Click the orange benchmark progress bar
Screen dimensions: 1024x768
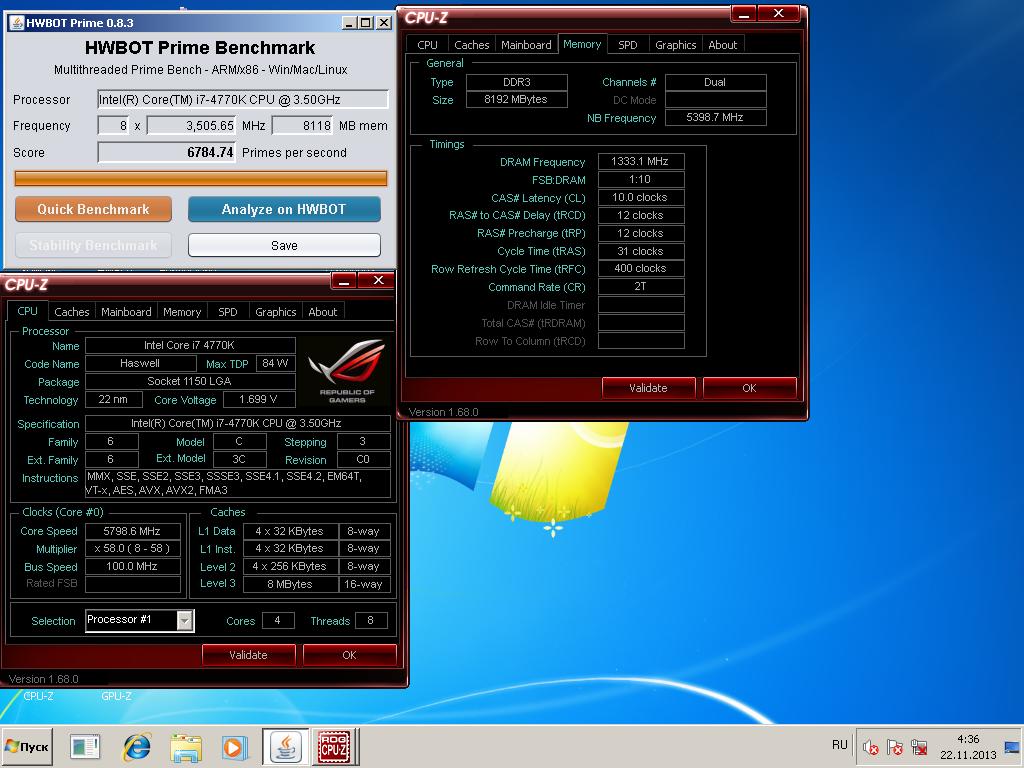[200, 178]
